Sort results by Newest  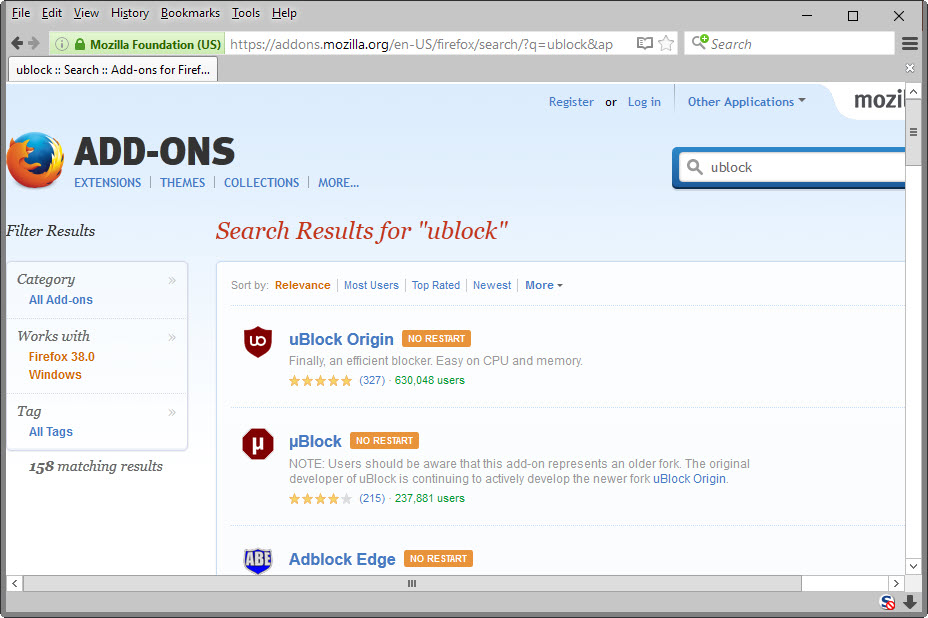click(492, 285)
